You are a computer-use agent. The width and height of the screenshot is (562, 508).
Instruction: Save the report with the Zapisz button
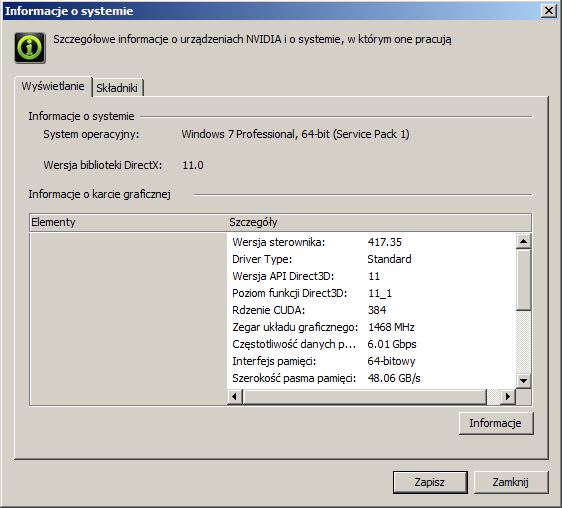[430, 482]
